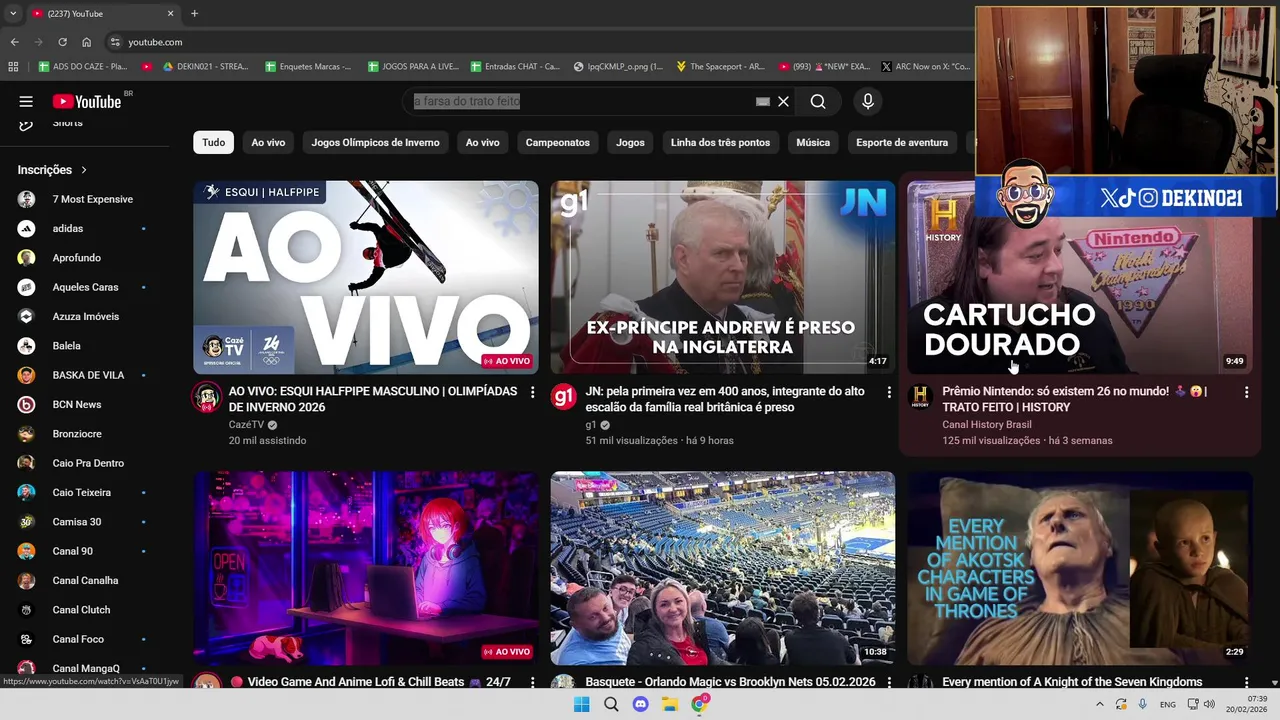1280x720 pixels.
Task: Play the Game of Thrones Akotsk thumbnail
Action: [x=1080, y=568]
